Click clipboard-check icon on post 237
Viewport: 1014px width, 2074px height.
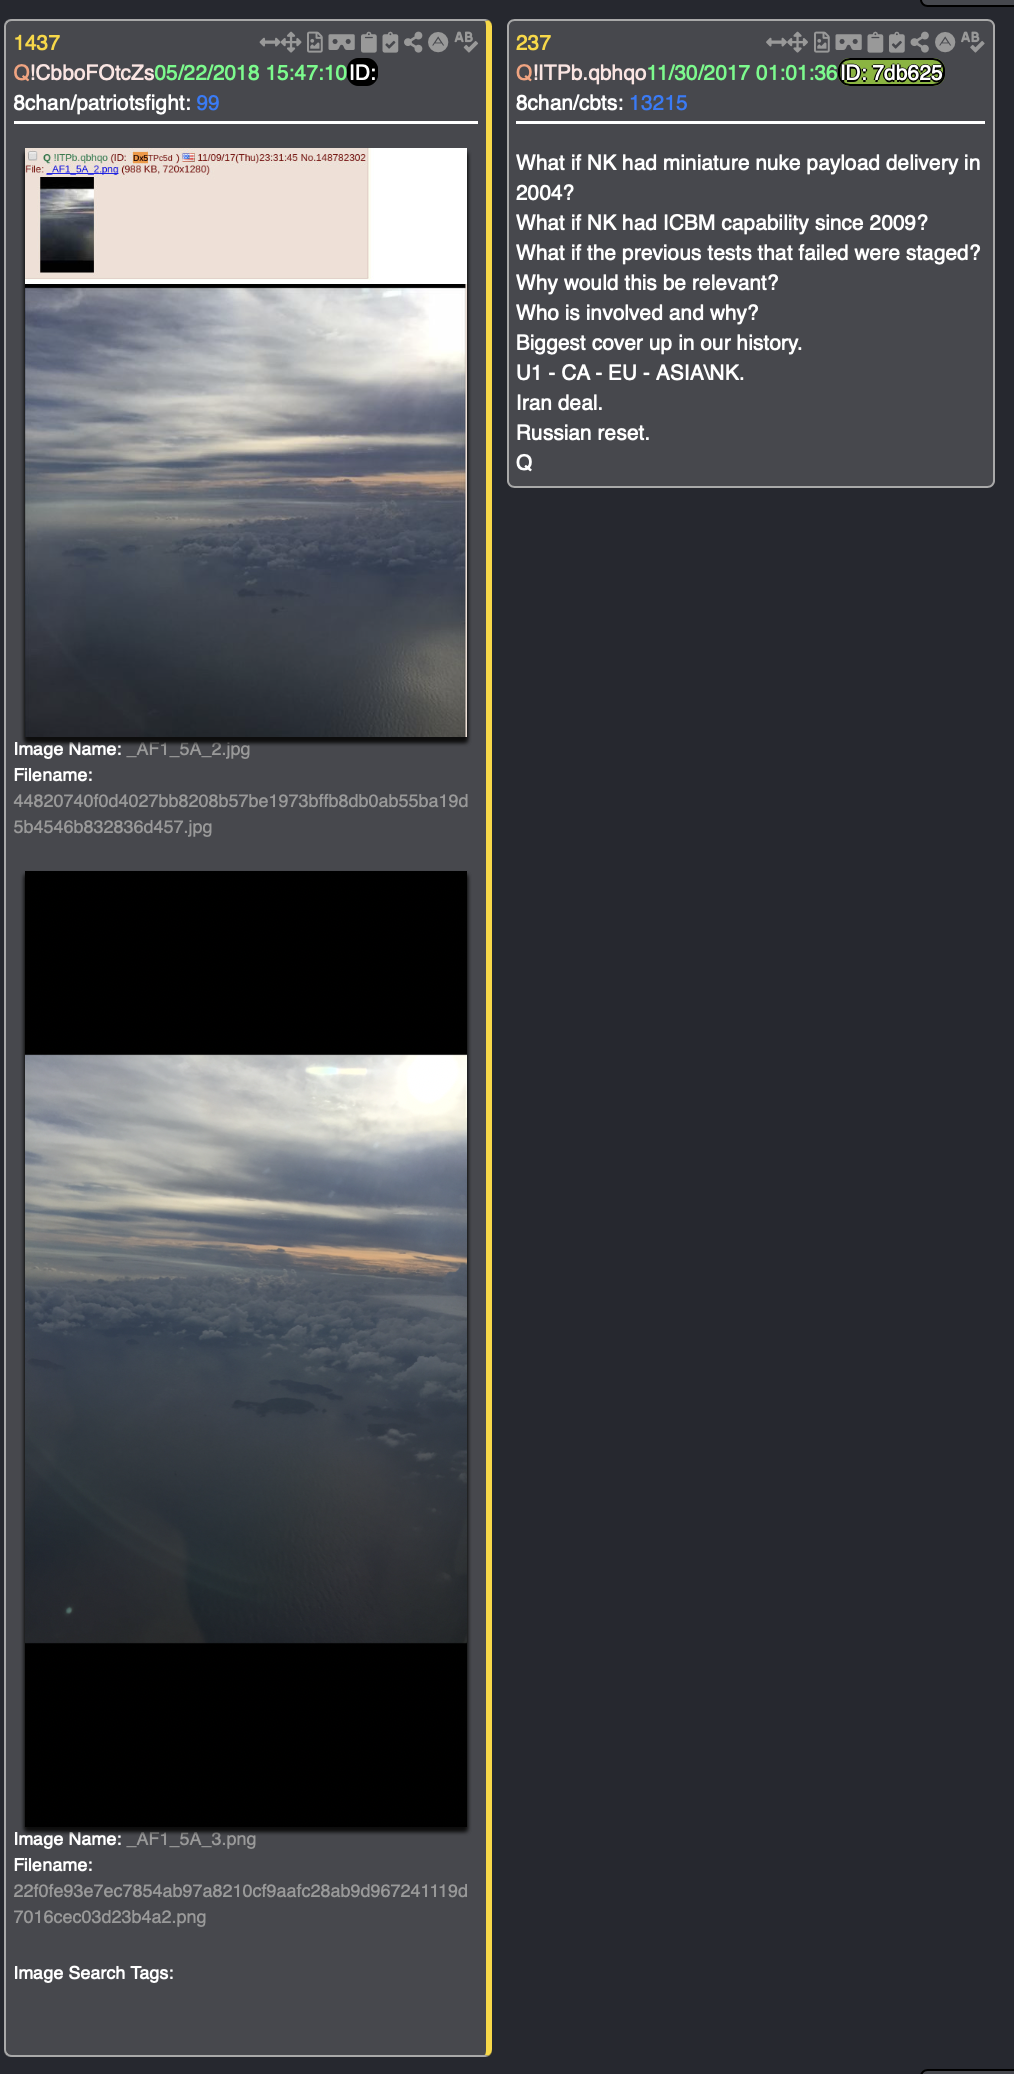click(898, 42)
